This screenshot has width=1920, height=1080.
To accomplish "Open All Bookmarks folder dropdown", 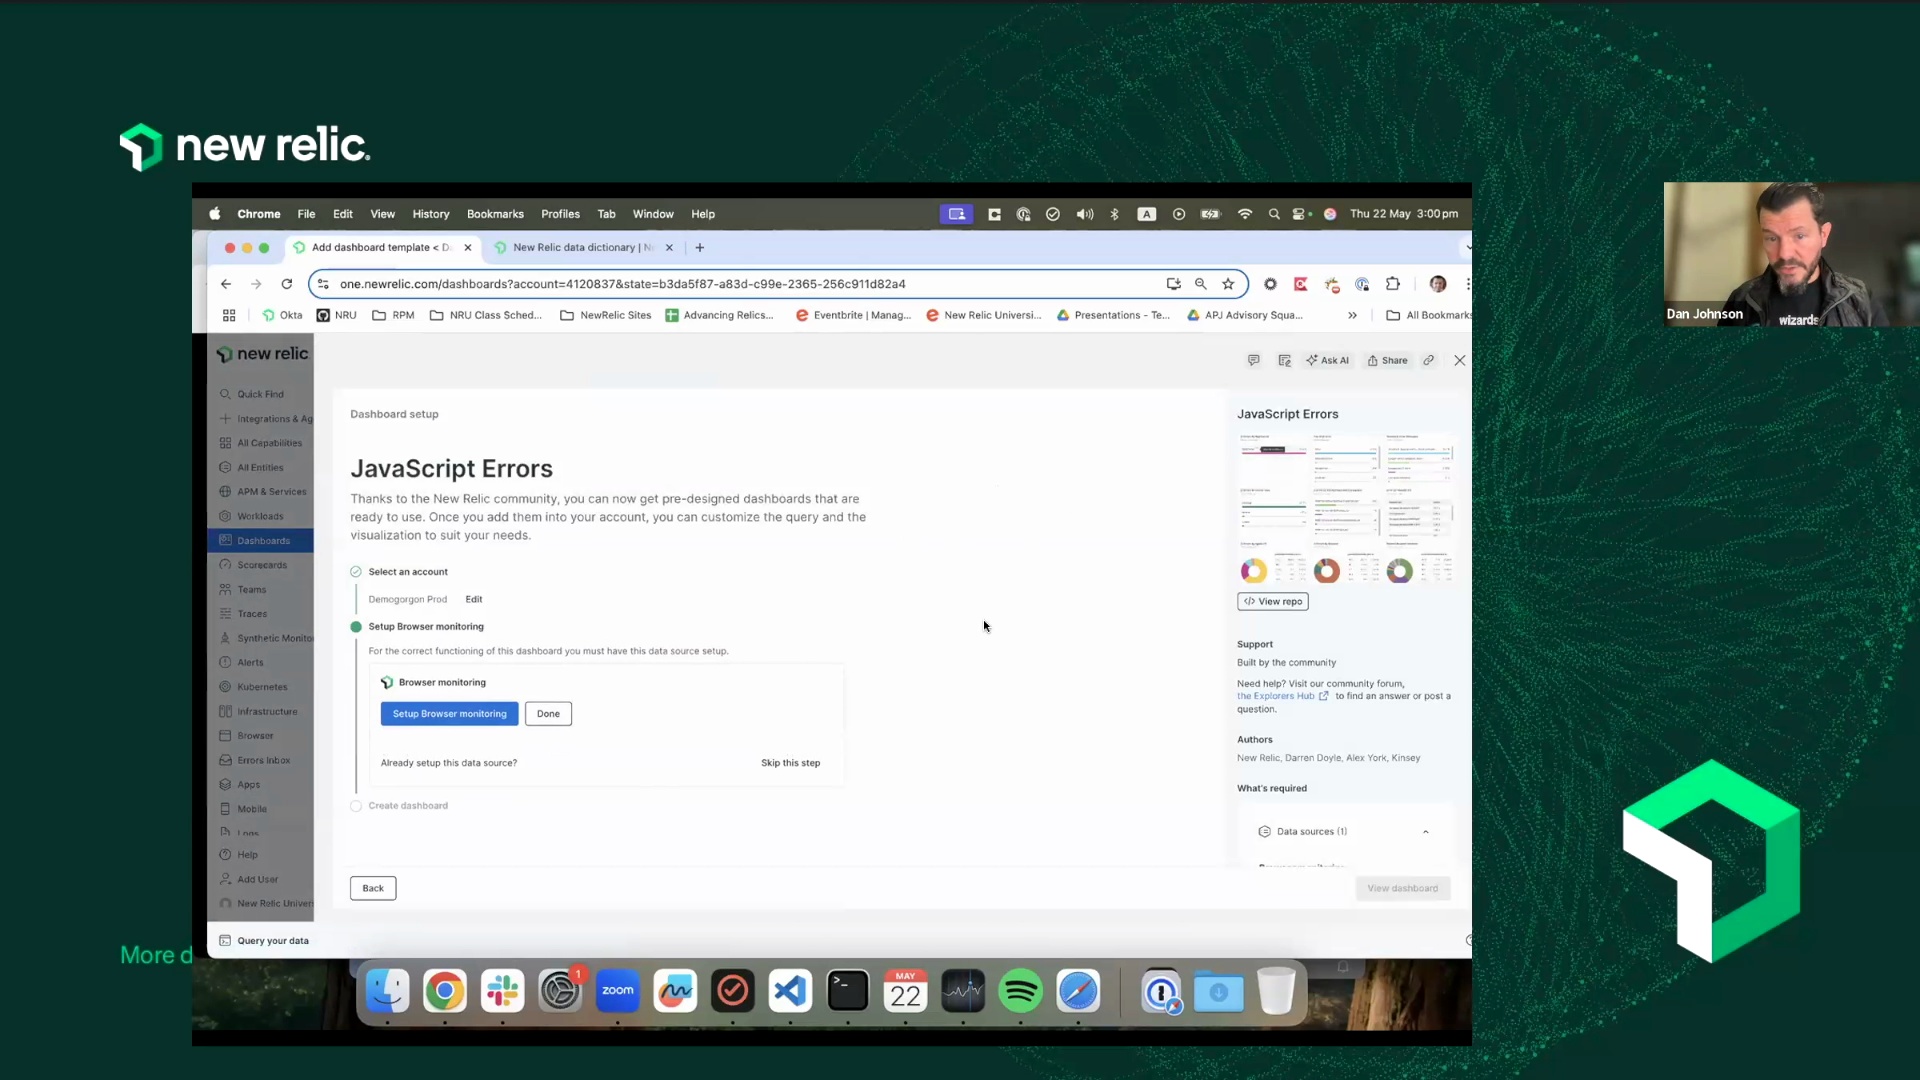I will [x=1428, y=315].
